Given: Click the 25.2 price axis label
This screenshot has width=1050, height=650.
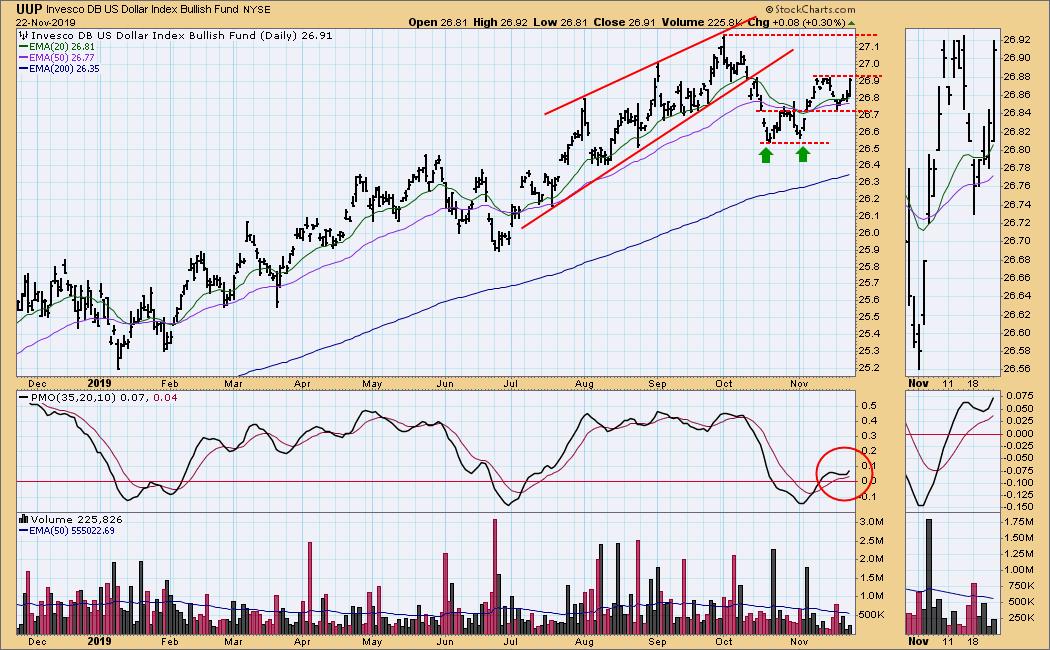Looking at the screenshot, I should (869, 368).
